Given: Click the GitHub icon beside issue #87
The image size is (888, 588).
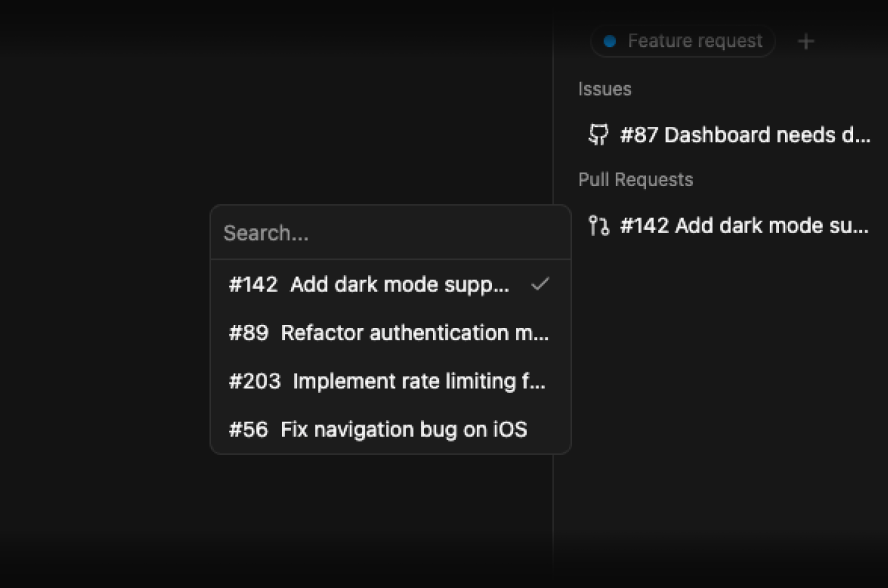Looking at the screenshot, I should pyautogui.click(x=598, y=135).
